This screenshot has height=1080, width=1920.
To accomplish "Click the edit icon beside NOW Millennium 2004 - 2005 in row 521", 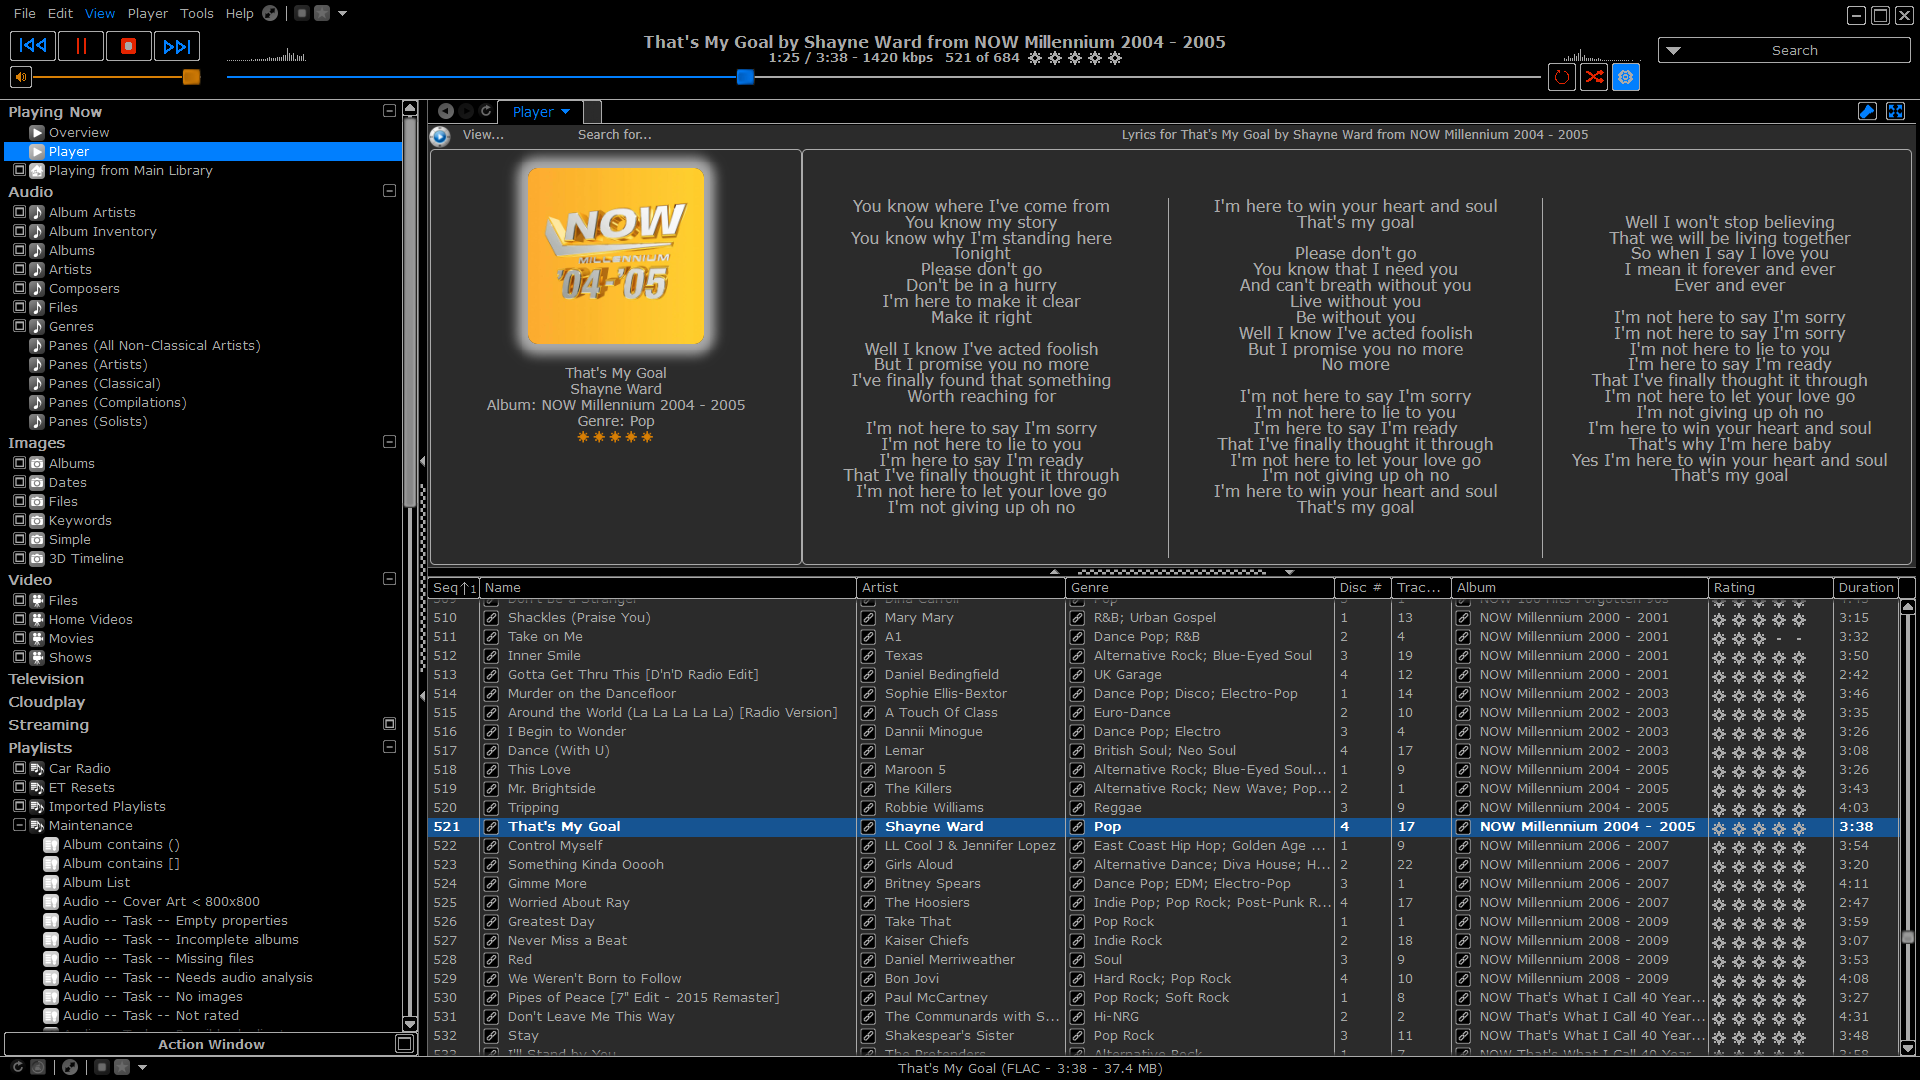I will point(1463,827).
